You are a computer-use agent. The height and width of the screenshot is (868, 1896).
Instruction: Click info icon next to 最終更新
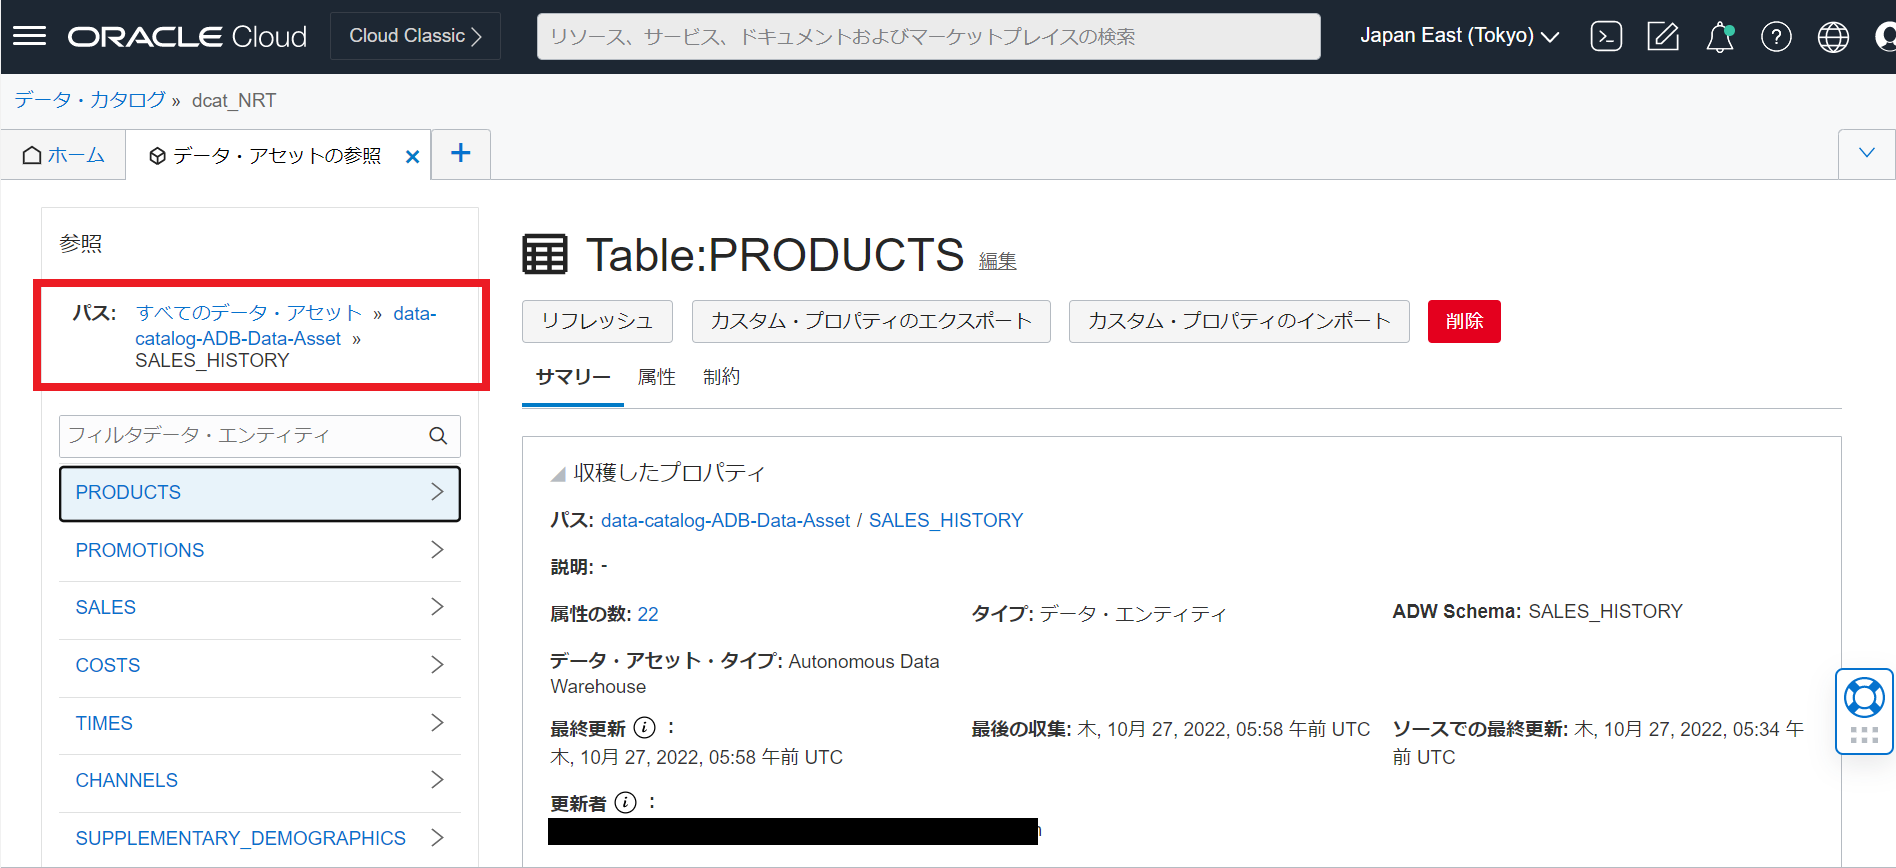click(x=645, y=728)
